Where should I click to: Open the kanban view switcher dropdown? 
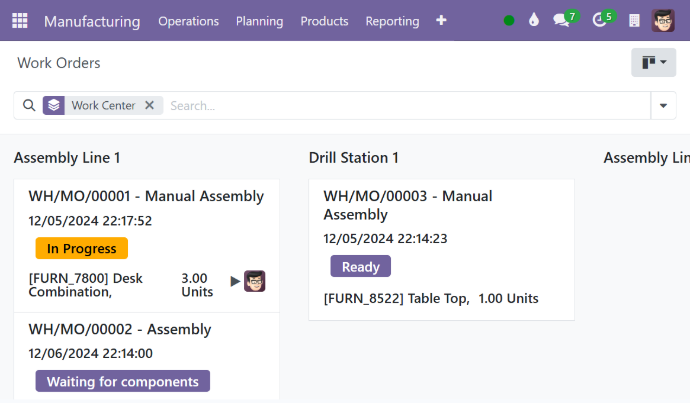click(x=654, y=63)
